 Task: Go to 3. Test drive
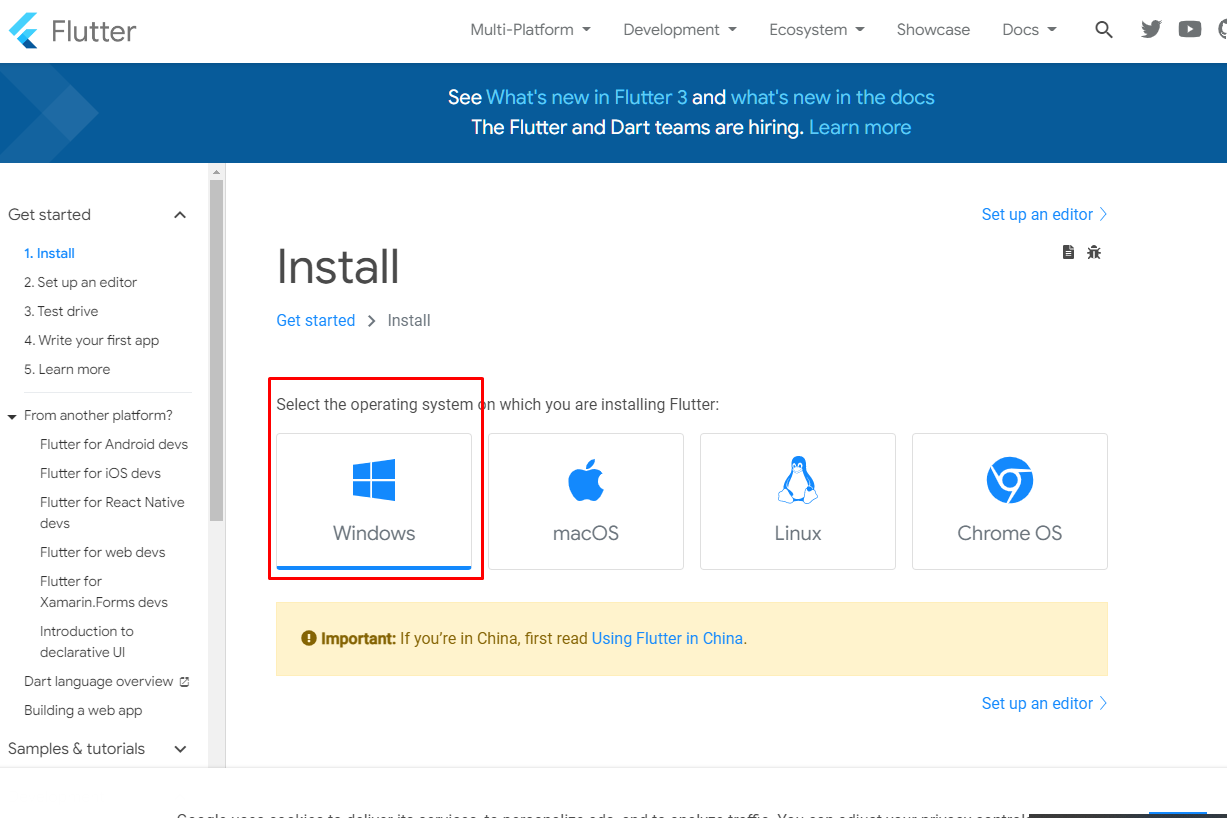click(61, 311)
